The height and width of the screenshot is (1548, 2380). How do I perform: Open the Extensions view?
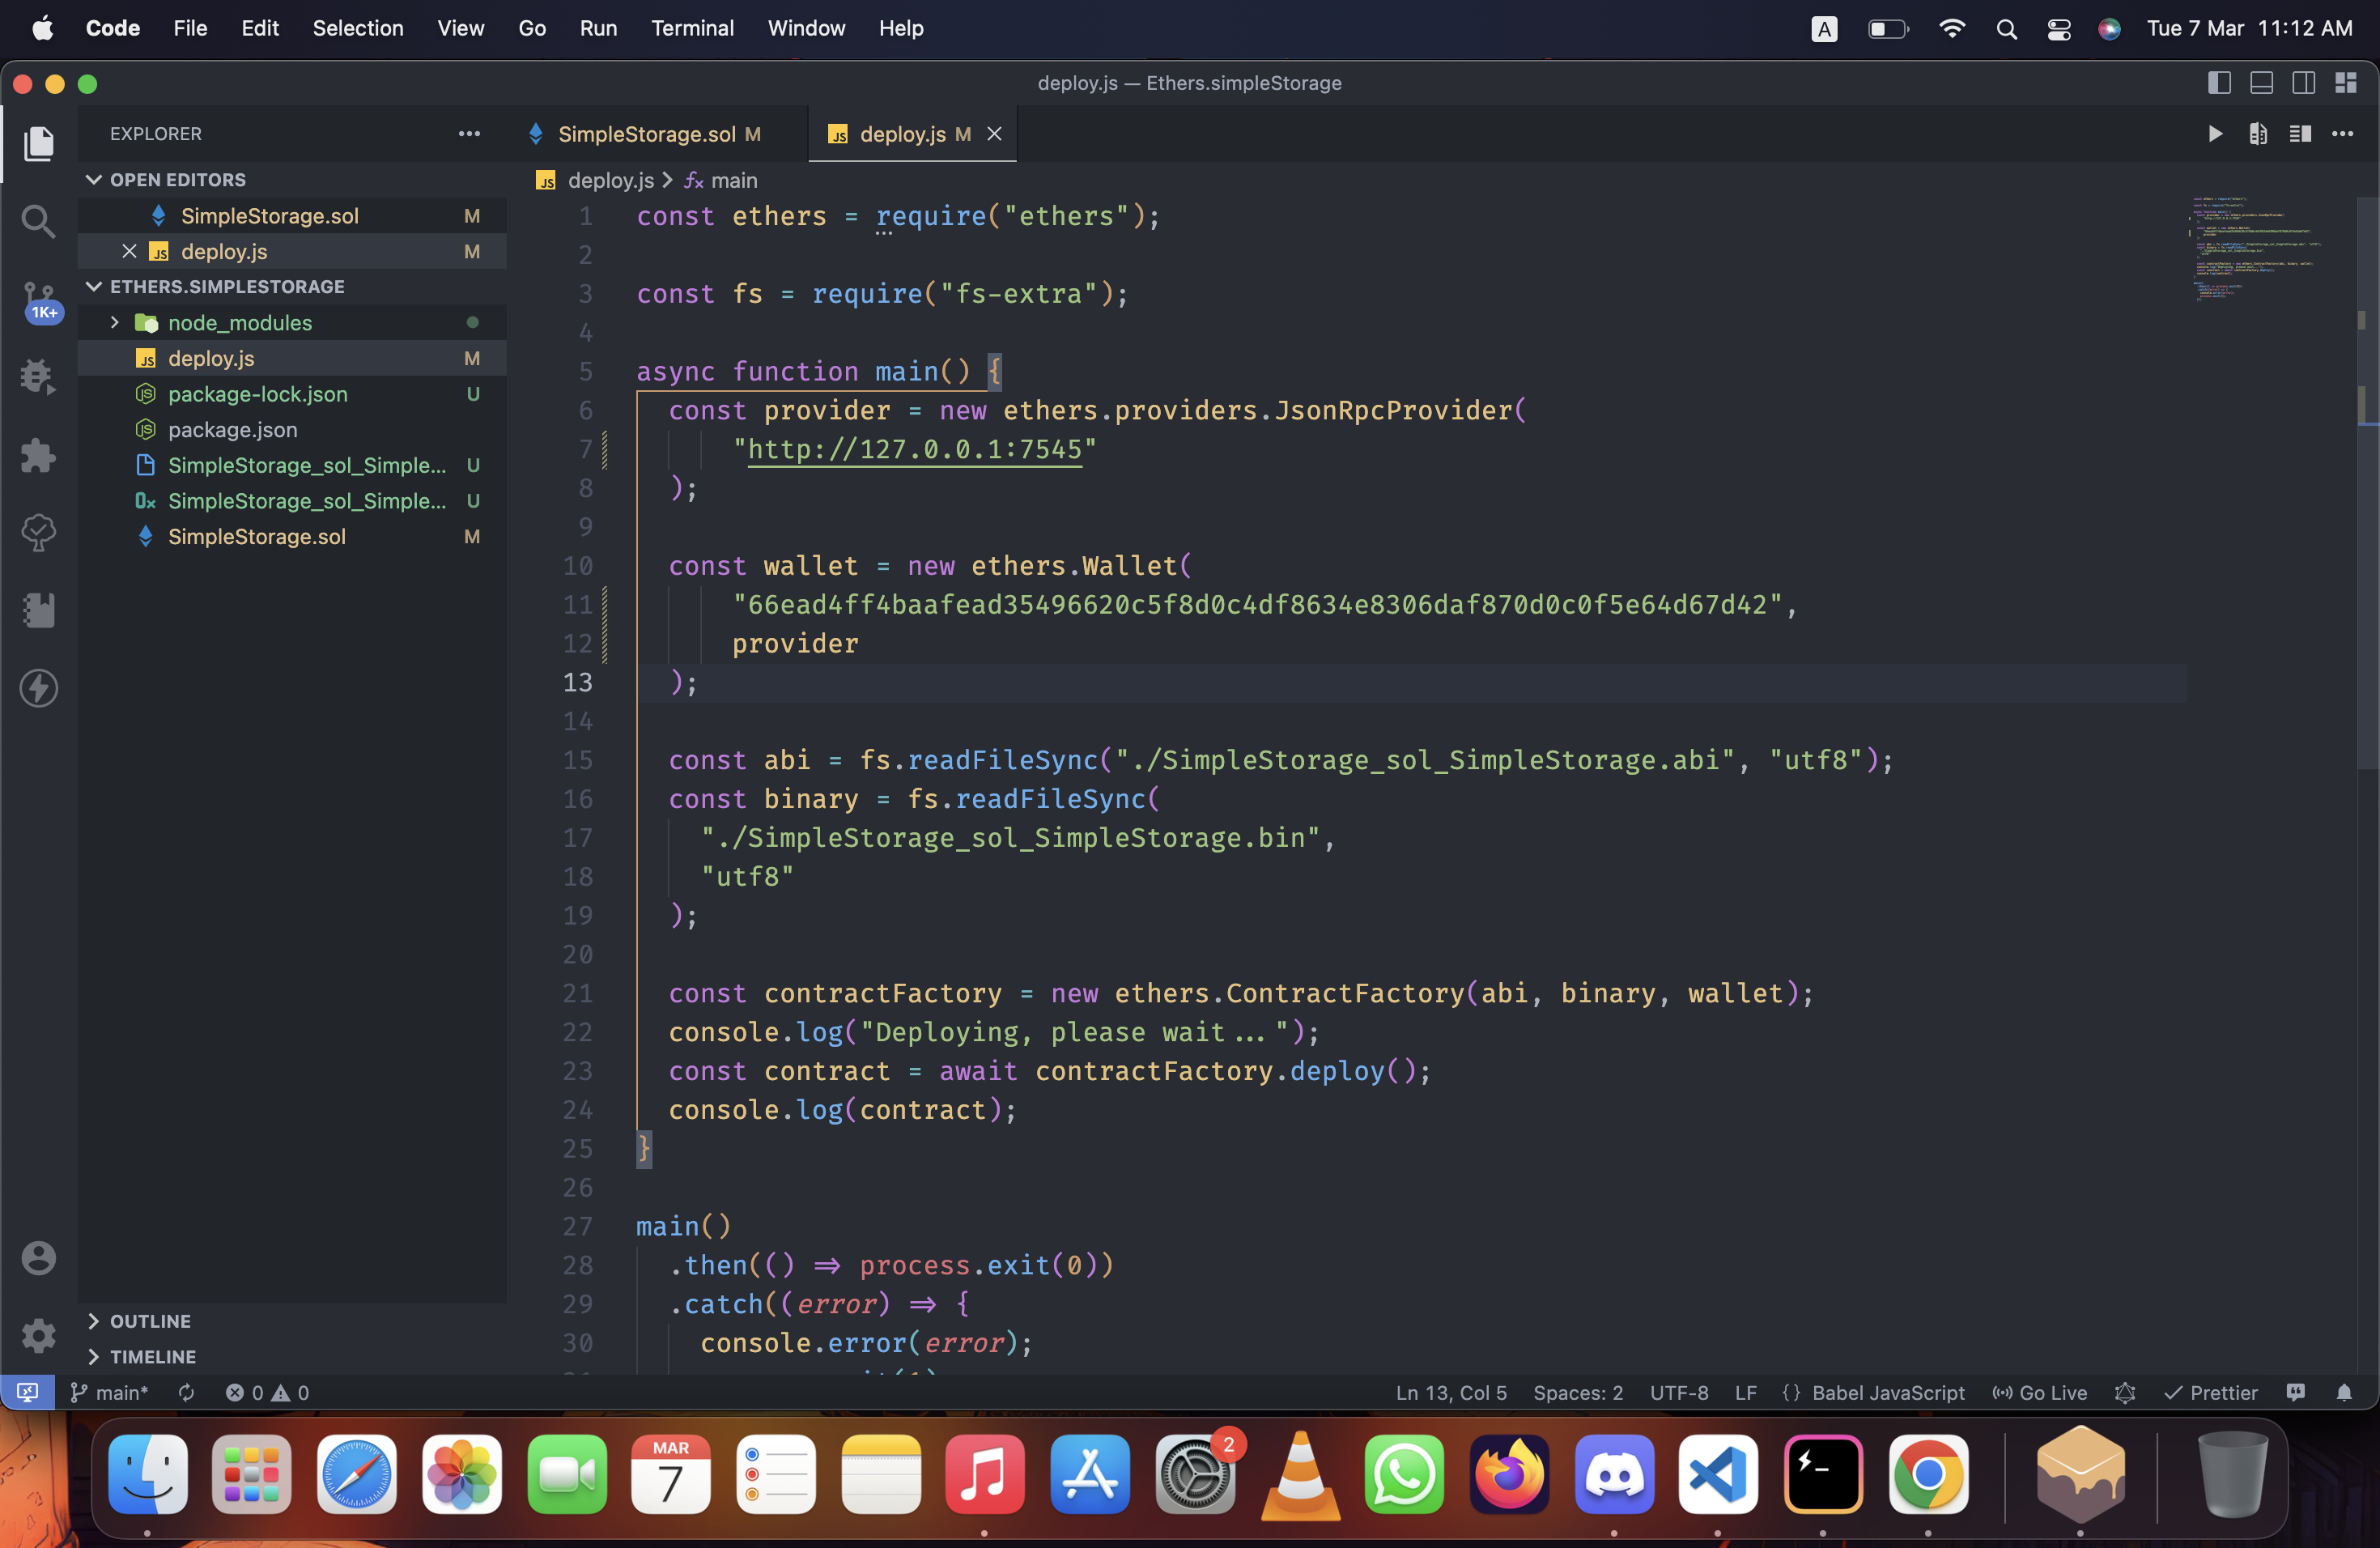(x=38, y=455)
